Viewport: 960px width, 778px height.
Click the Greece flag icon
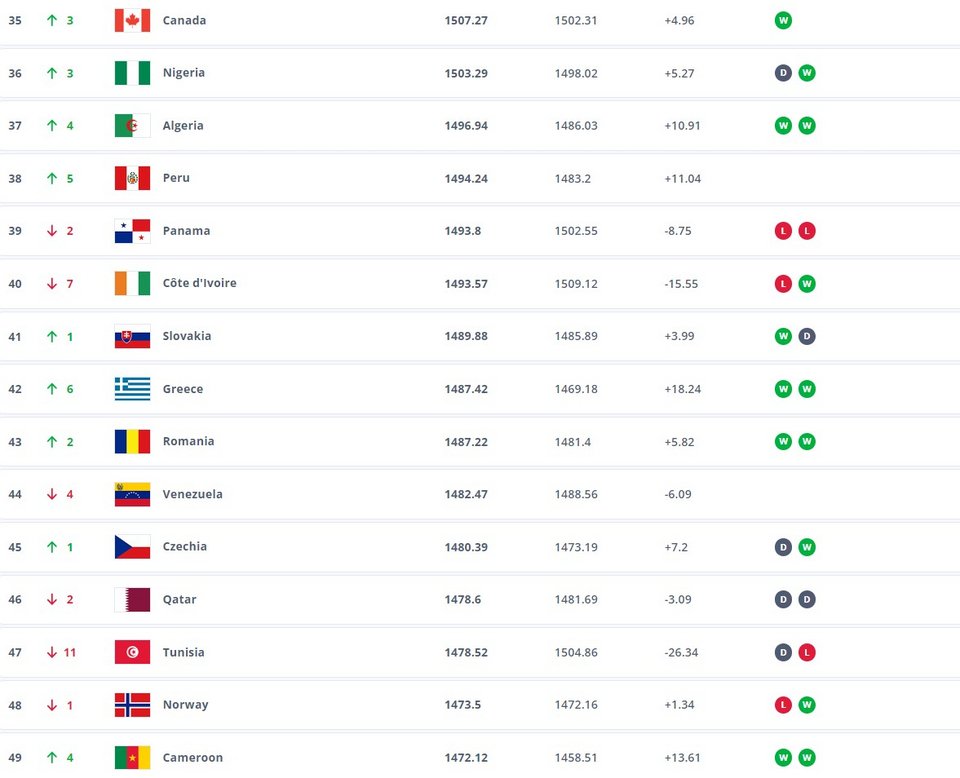[132, 389]
